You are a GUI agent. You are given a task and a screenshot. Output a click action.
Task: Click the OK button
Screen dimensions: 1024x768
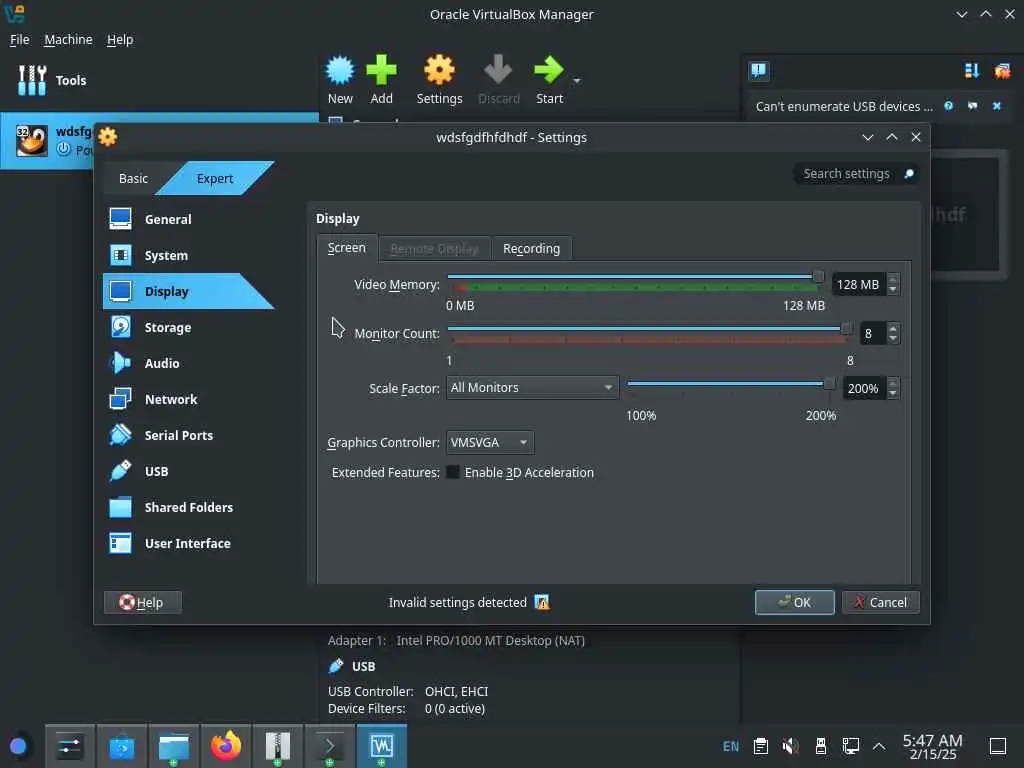pos(794,602)
